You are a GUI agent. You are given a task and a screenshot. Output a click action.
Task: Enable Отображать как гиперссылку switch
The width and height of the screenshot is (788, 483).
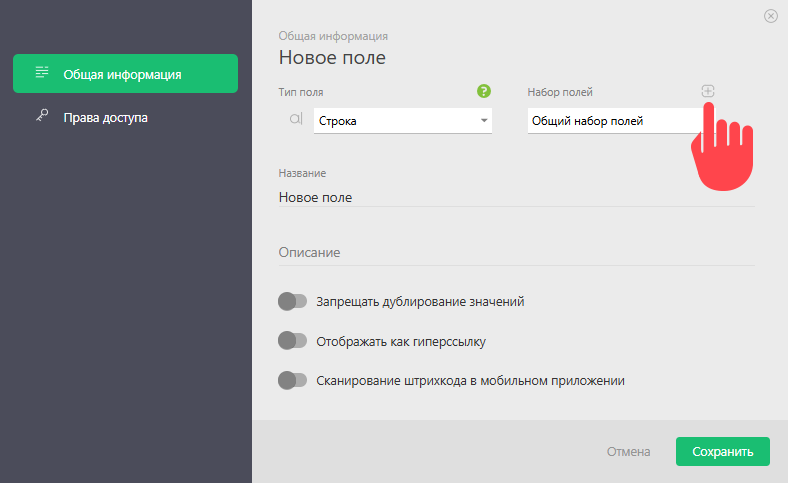[292, 341]
